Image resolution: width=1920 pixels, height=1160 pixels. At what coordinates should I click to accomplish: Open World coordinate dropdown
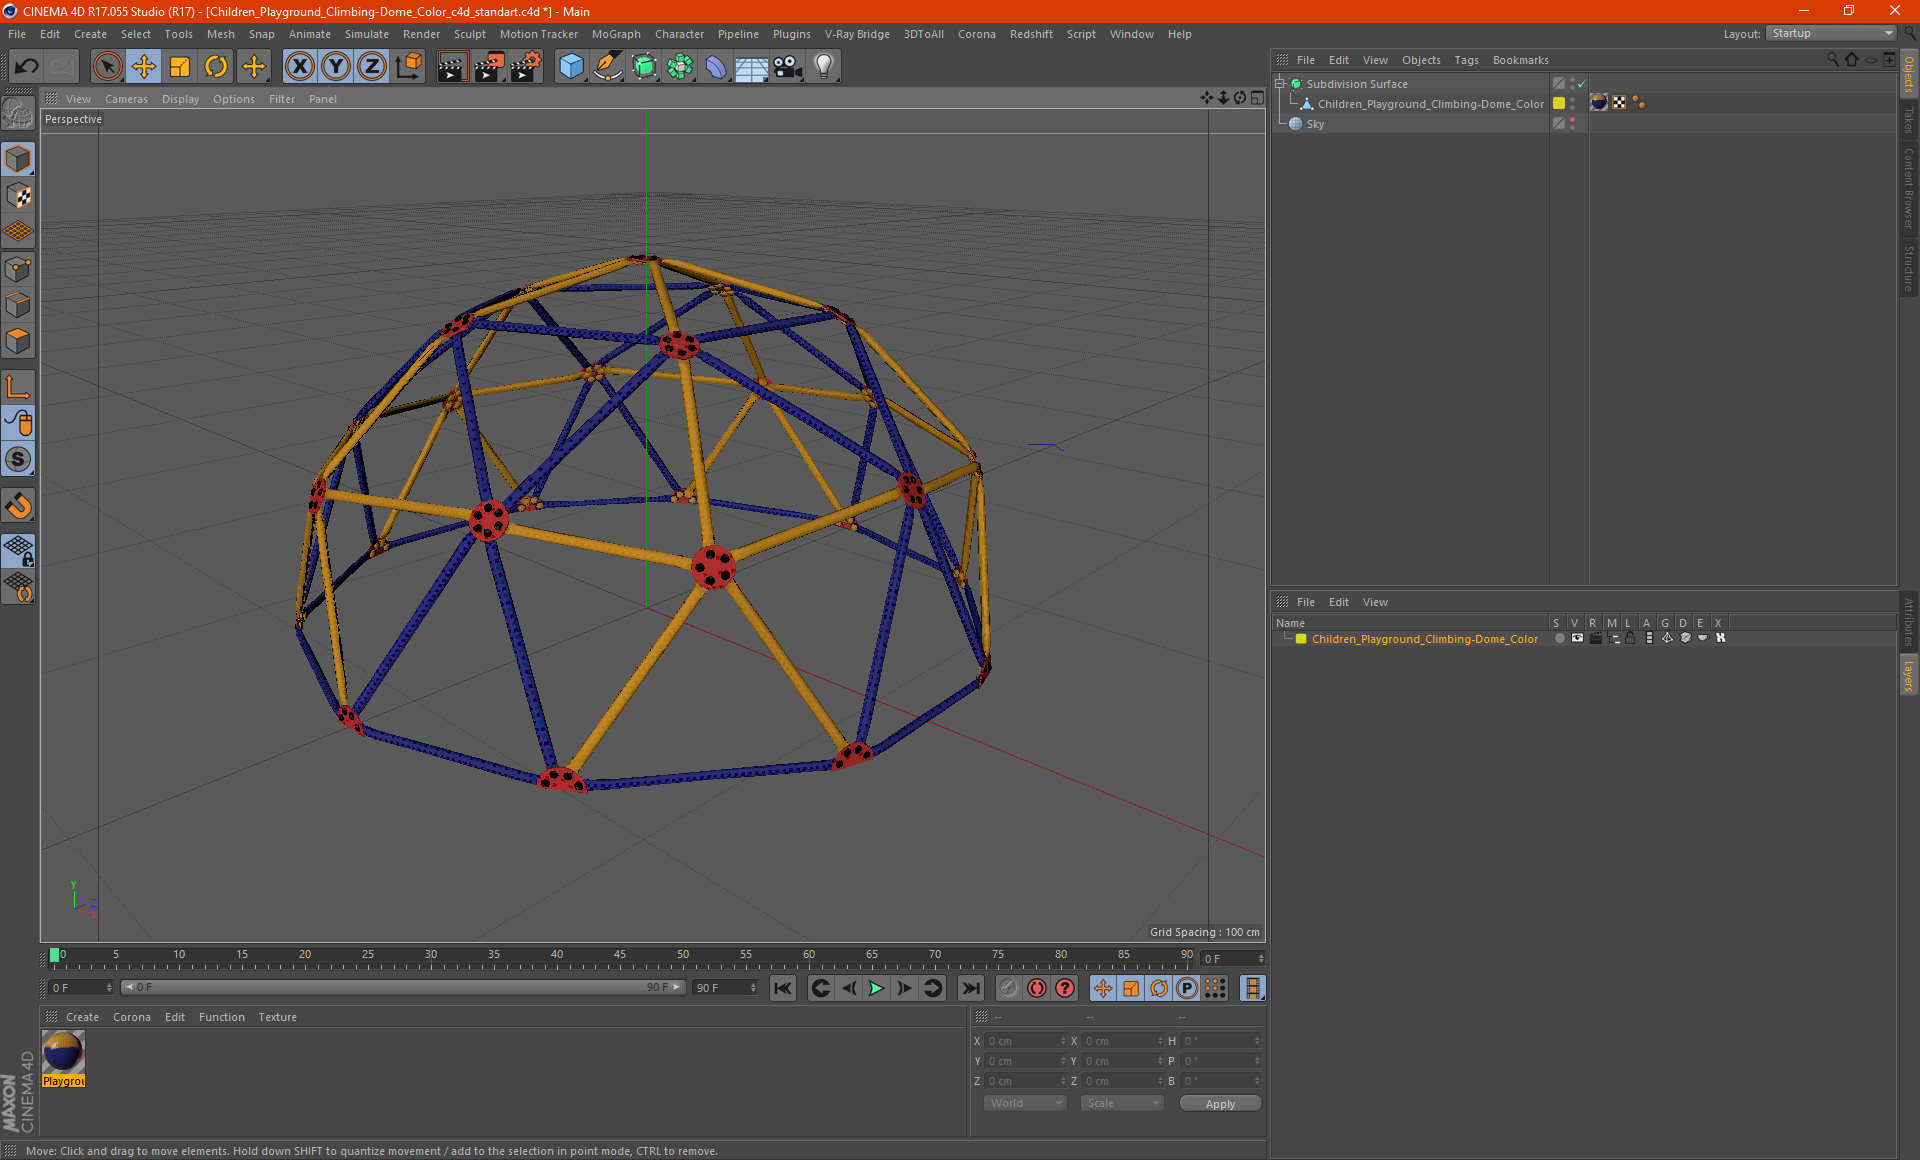1025,1103
